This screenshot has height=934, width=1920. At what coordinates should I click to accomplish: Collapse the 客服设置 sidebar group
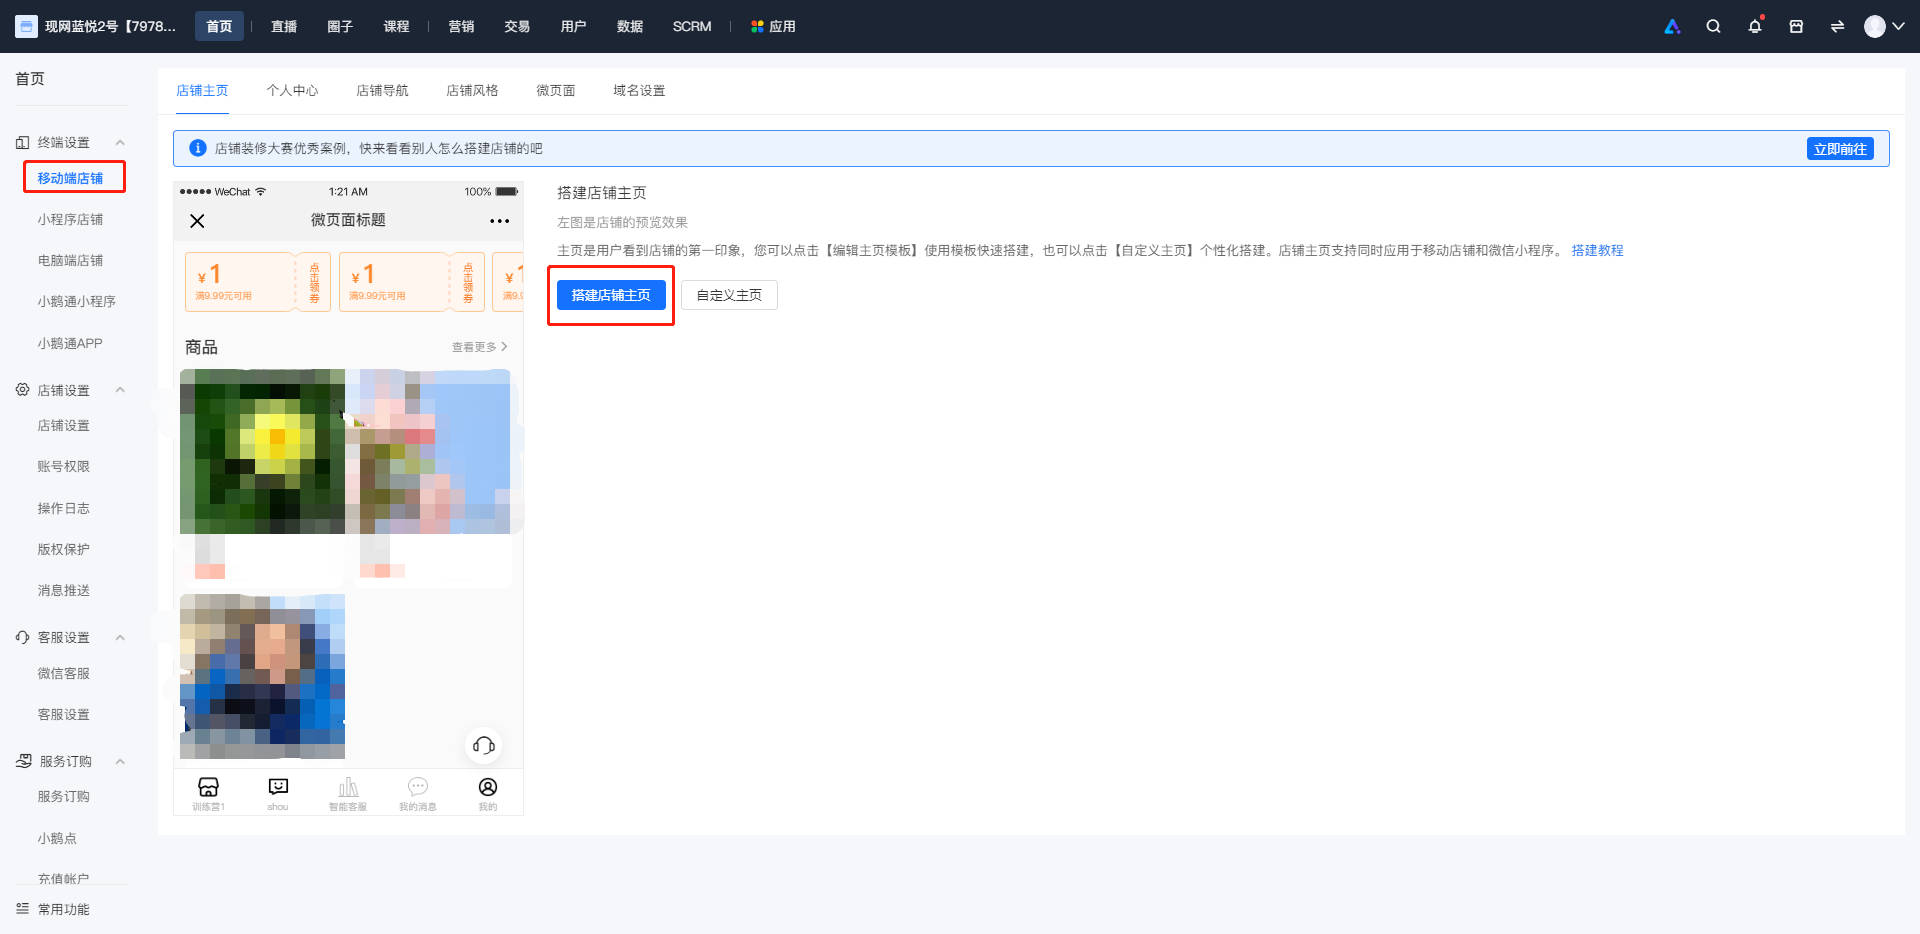(120, 638)
